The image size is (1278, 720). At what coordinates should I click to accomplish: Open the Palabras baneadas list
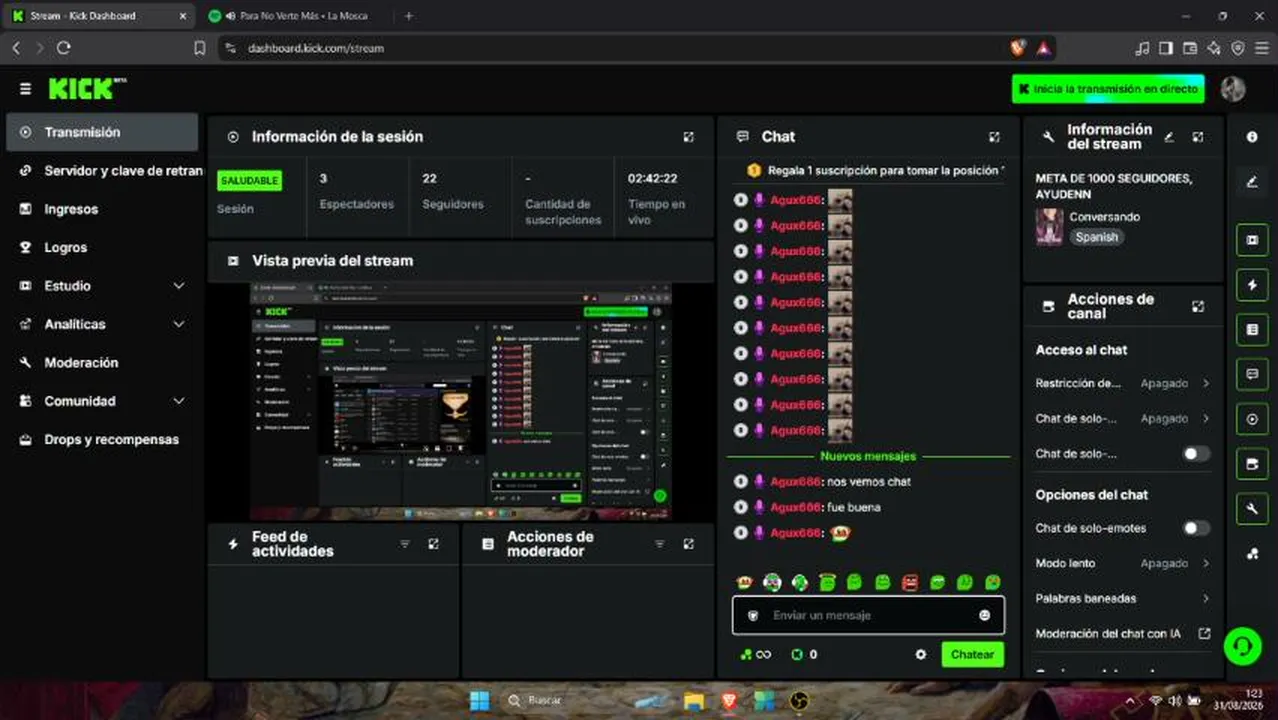[1123, 598]
